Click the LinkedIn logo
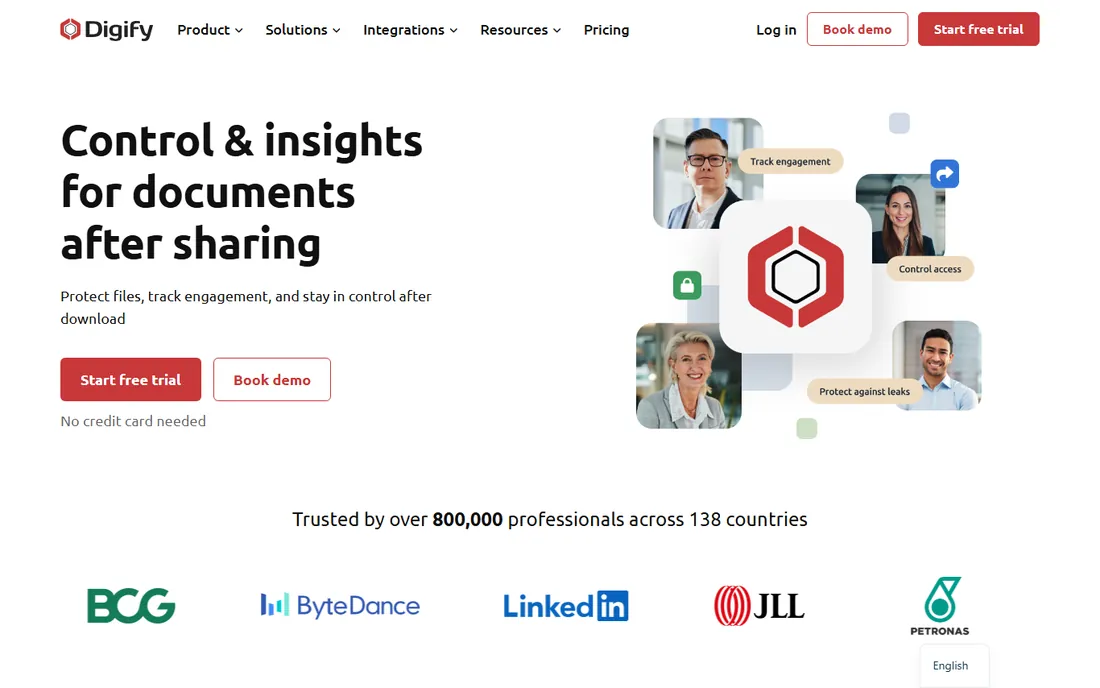This screenshot has height=688, width=1100. click(x=565, y=606)
